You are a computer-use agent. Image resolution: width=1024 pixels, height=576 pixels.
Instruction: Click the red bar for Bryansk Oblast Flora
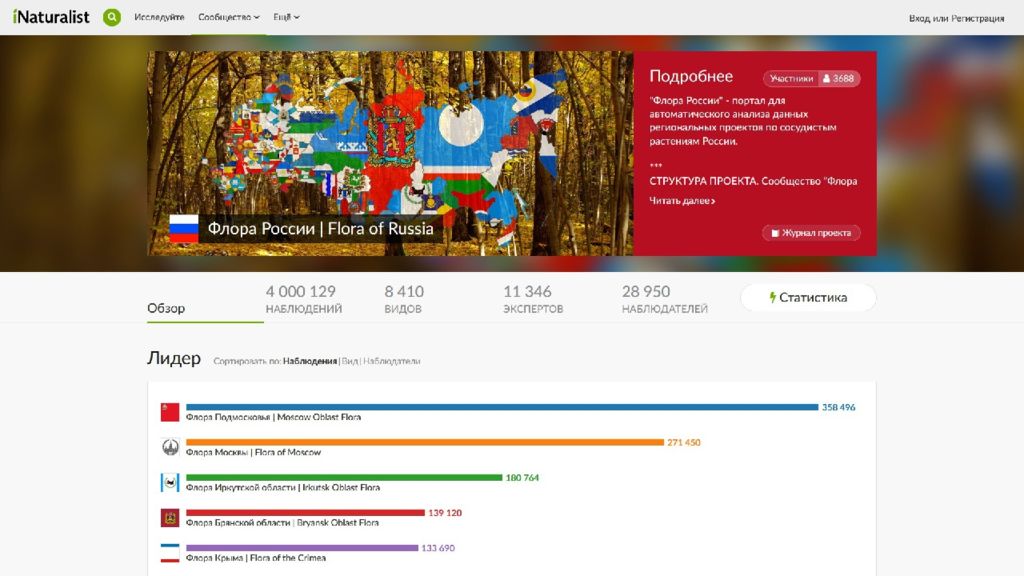305,513
